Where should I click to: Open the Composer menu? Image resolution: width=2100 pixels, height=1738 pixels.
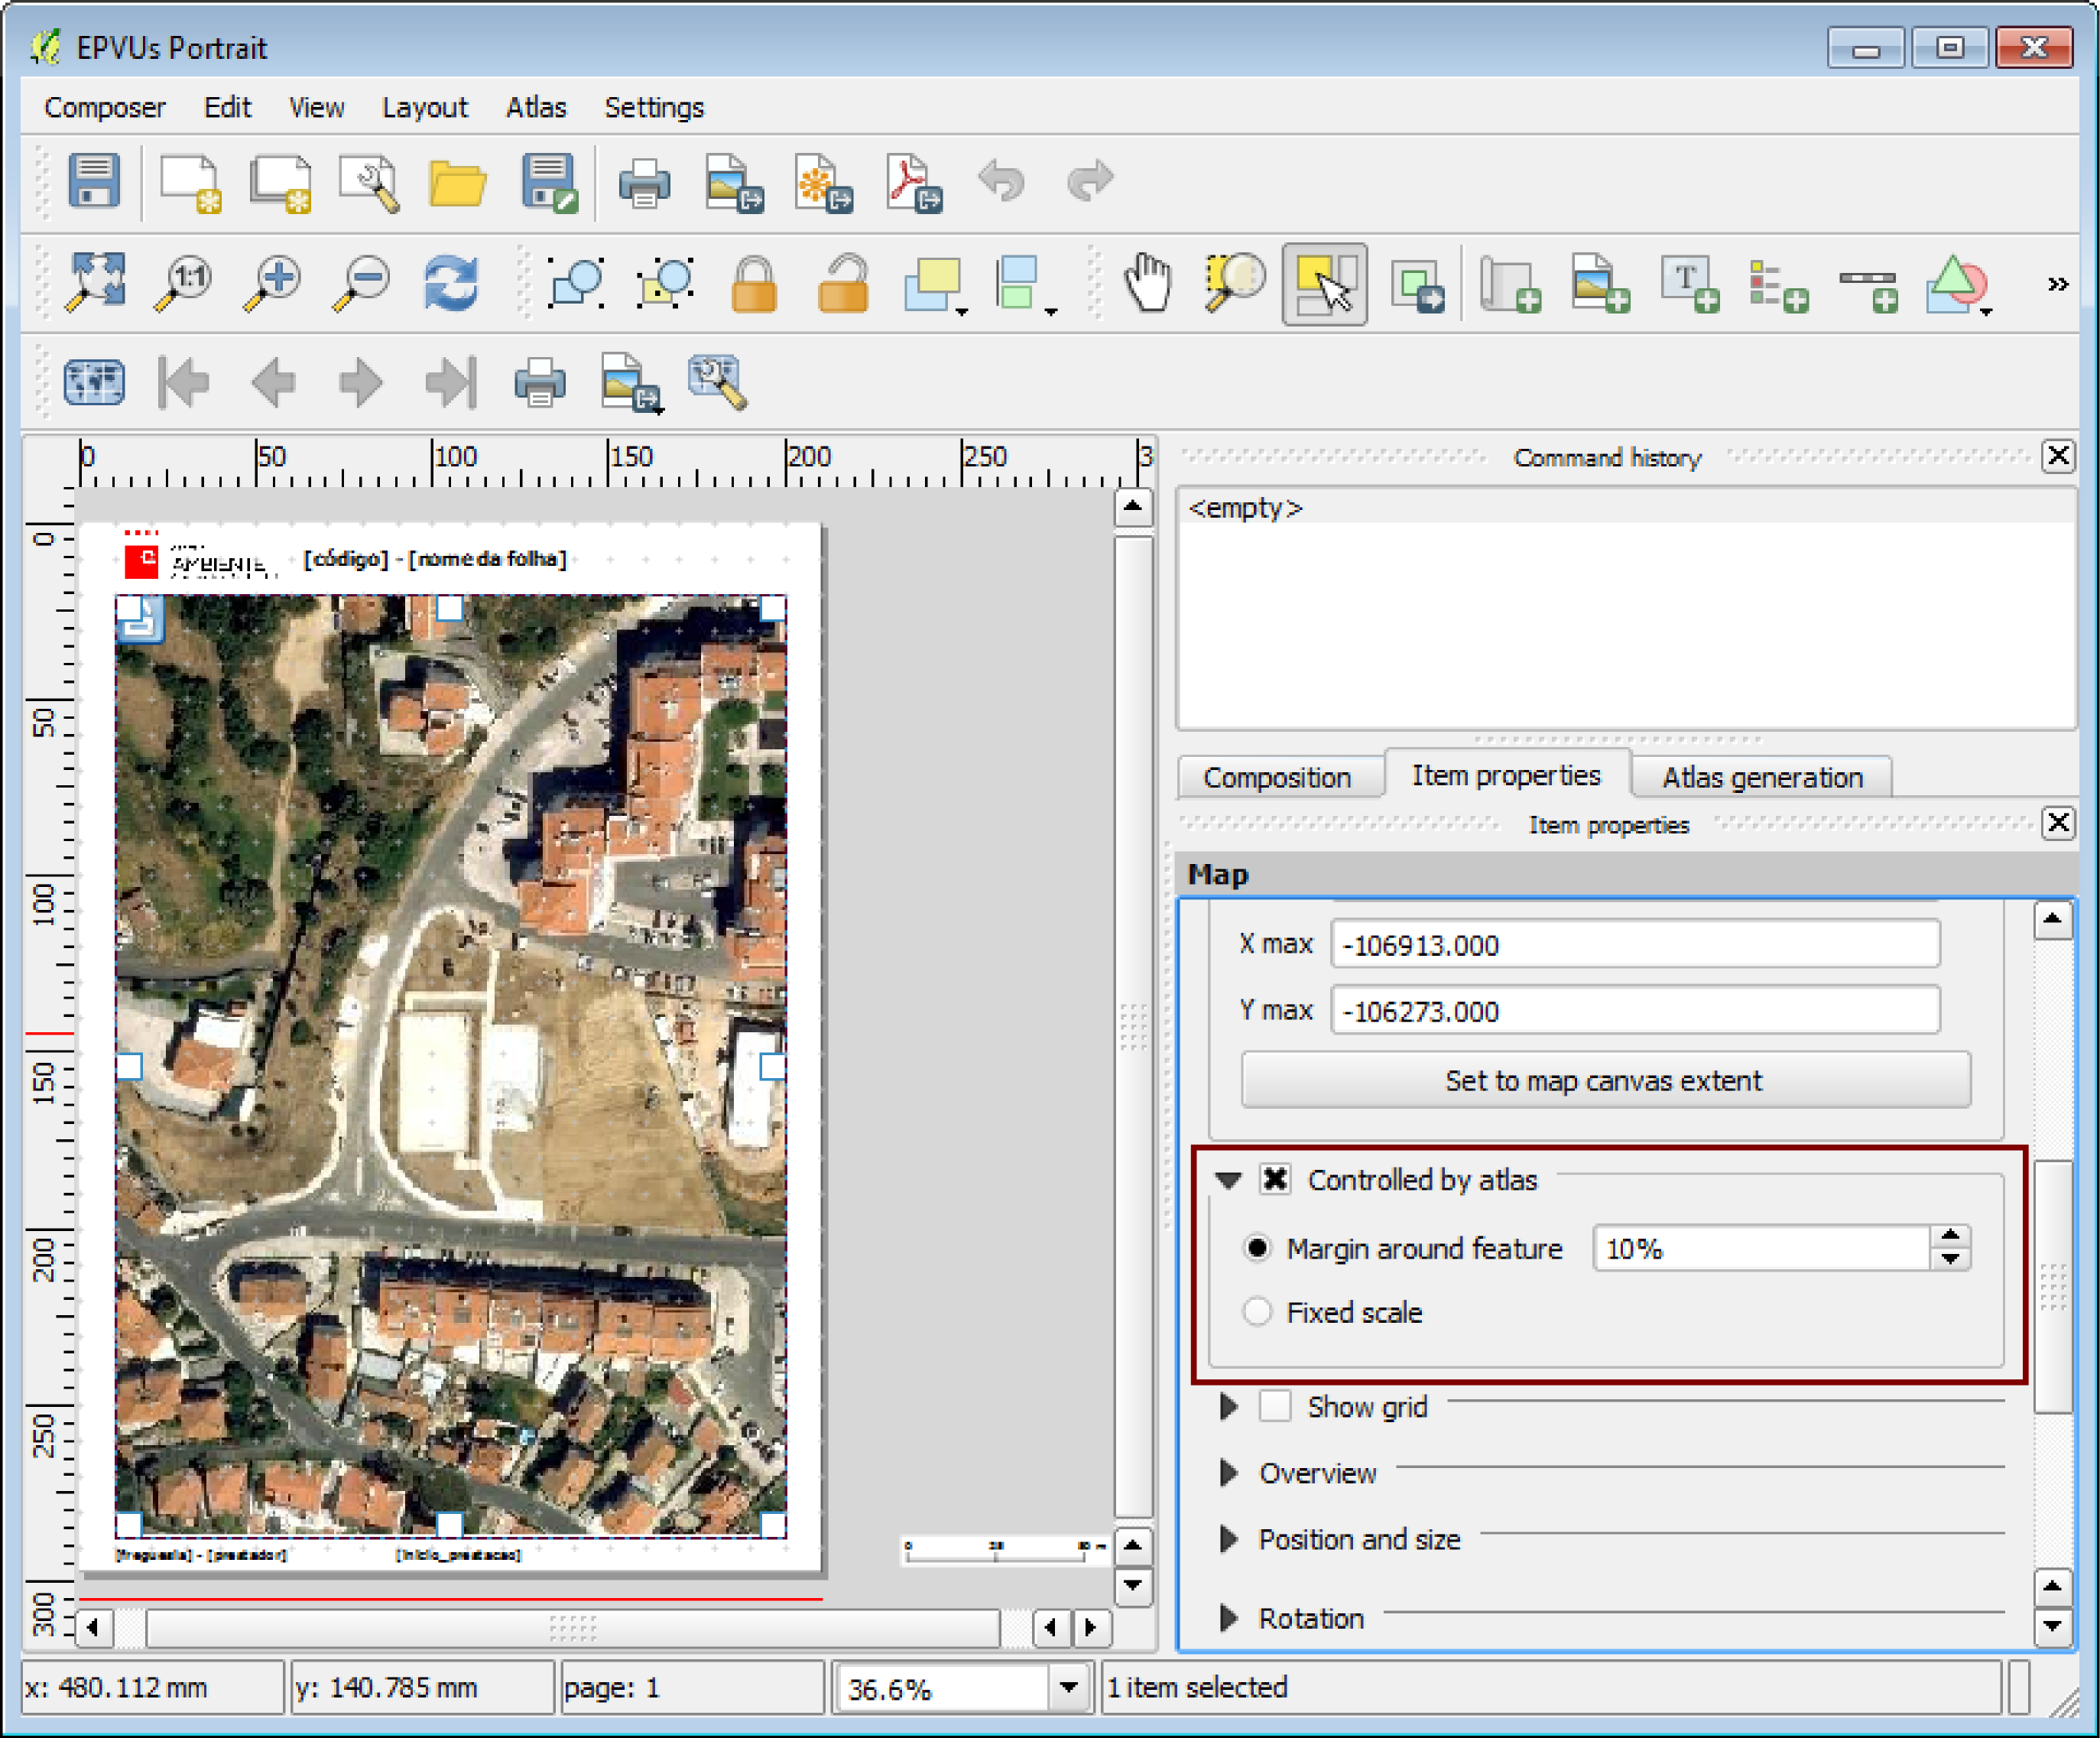105,107
